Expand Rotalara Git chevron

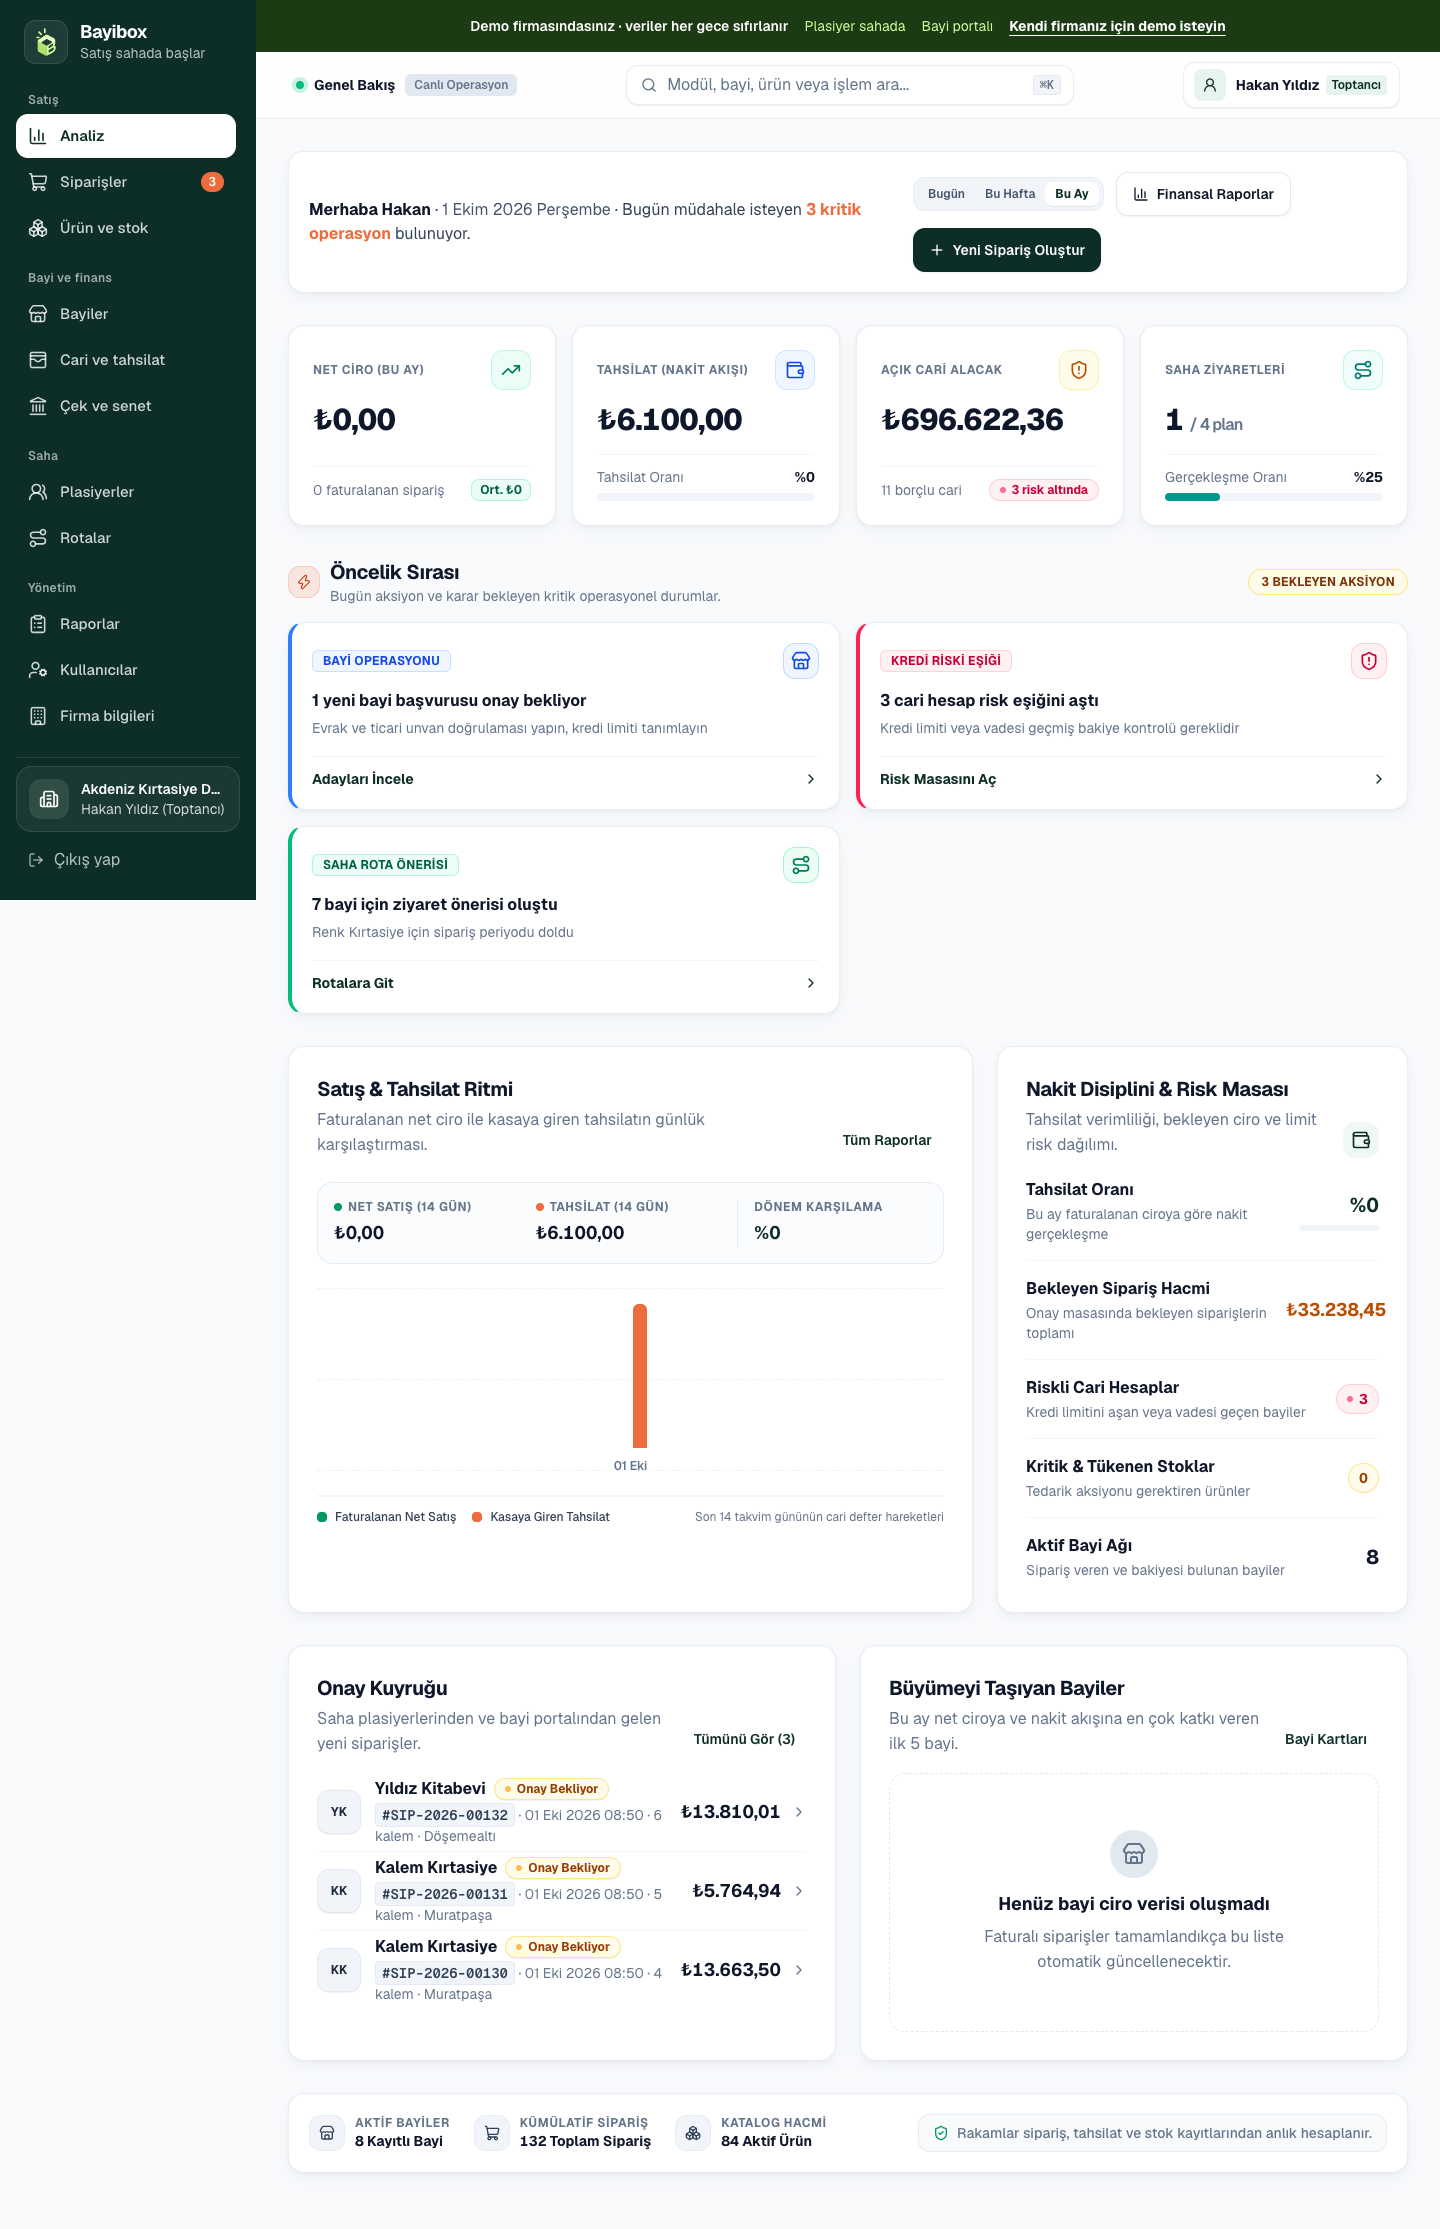811,983
